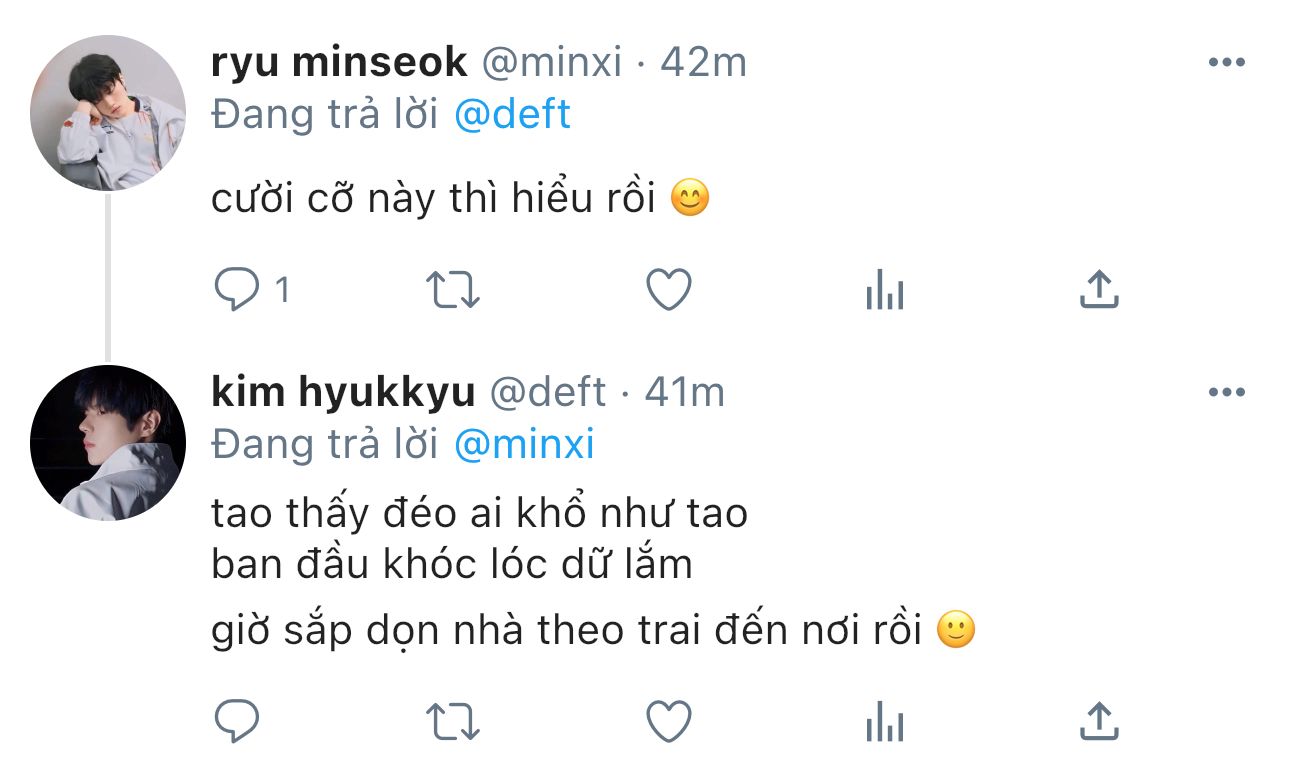
Task: Click the @minxi mention link
Action: click(x=524, y=444)
